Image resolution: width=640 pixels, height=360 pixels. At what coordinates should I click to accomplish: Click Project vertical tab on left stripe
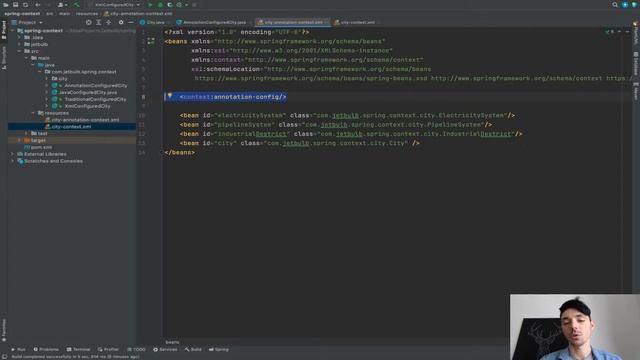point(4,30)
